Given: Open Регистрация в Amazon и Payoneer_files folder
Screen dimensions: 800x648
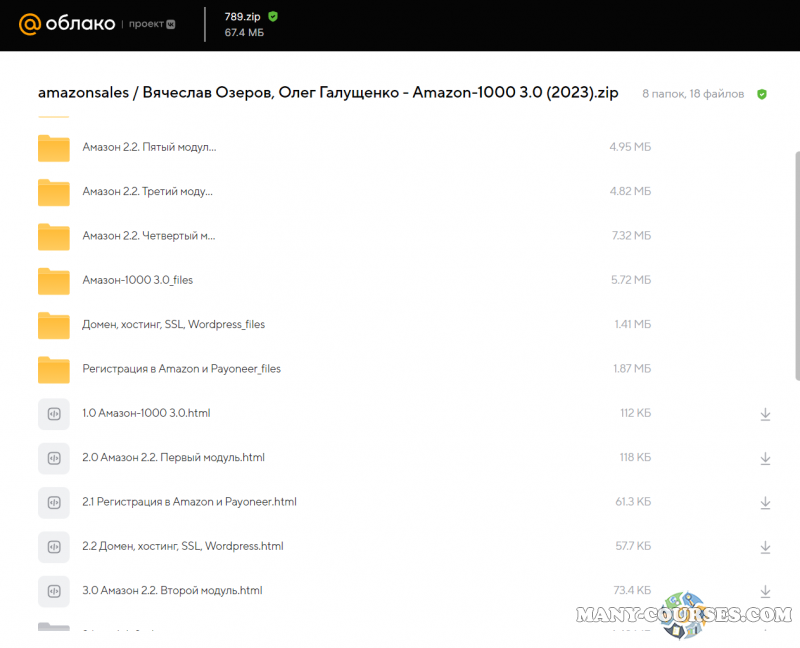Looking at the screenshot, I should point(181,369).
